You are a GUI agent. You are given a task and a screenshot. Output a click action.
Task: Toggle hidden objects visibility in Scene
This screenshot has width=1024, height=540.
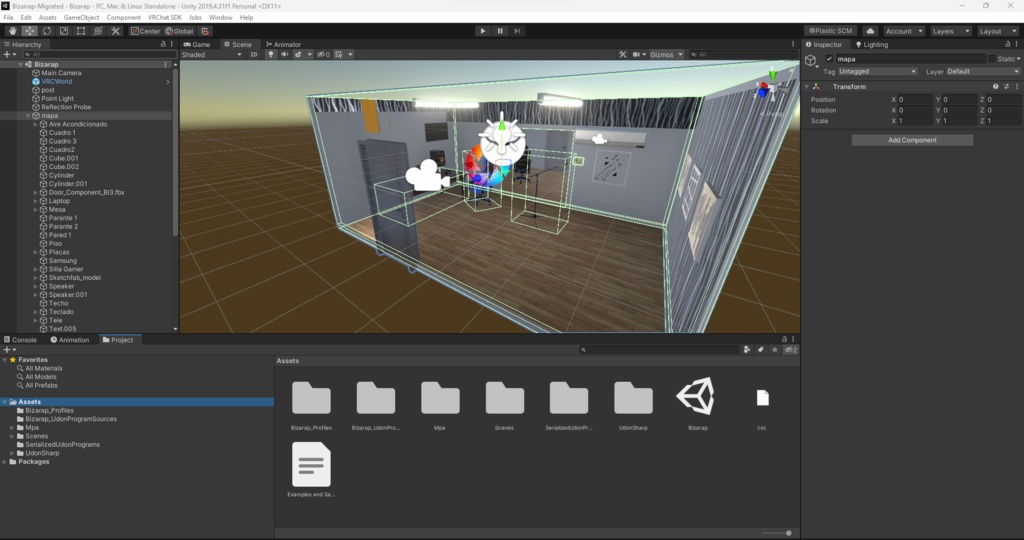[x=323, y=54]
